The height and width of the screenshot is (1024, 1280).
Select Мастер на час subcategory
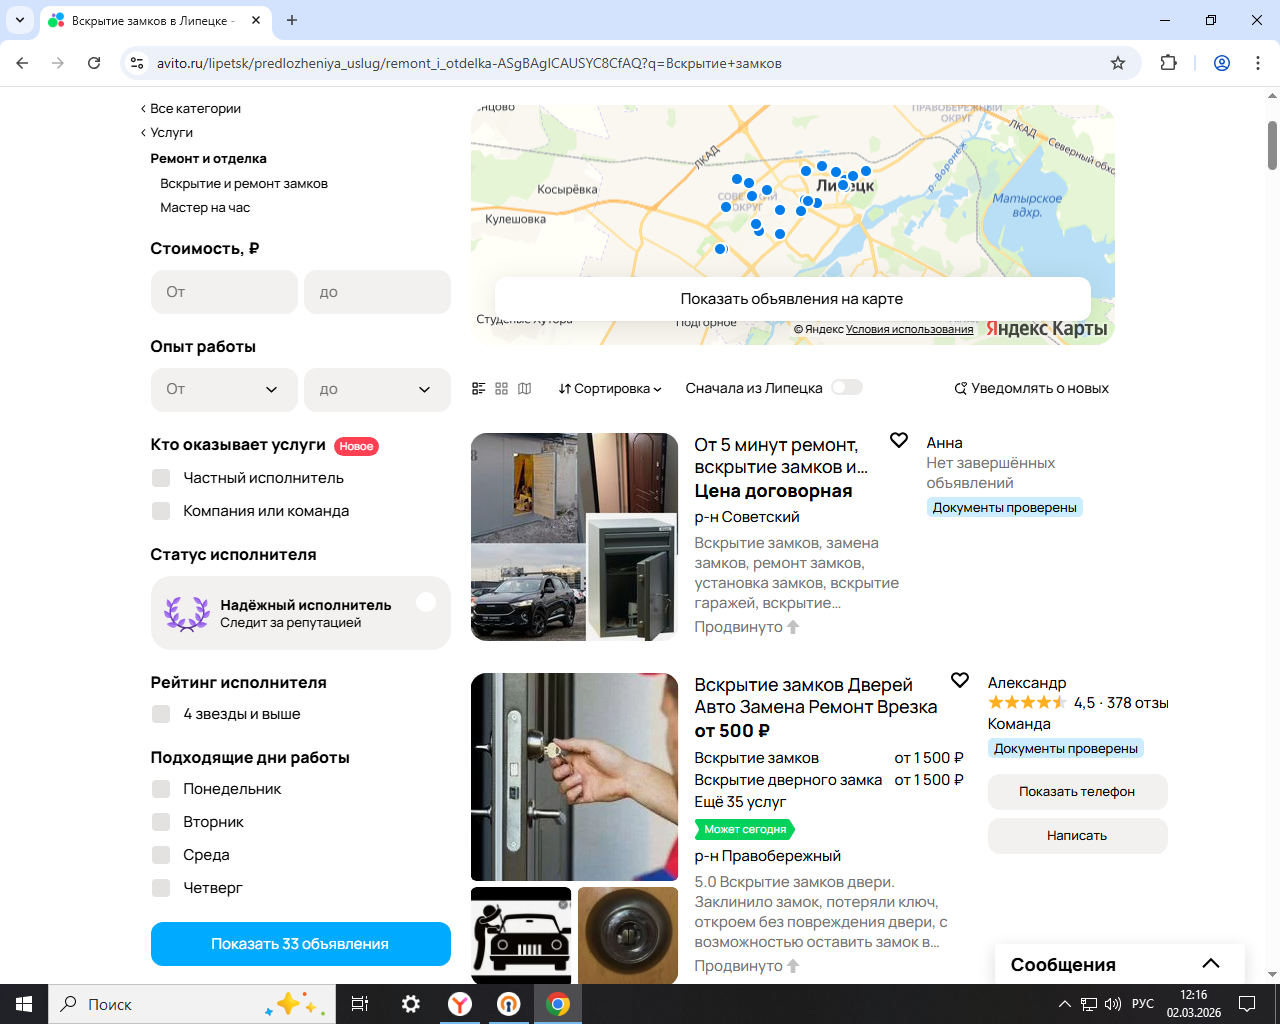pos(205,207)
